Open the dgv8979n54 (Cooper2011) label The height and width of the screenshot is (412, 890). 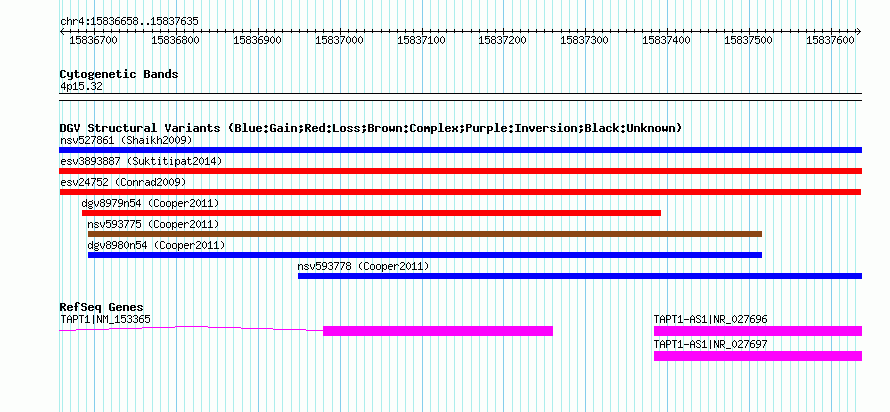[x=150, y=203]
